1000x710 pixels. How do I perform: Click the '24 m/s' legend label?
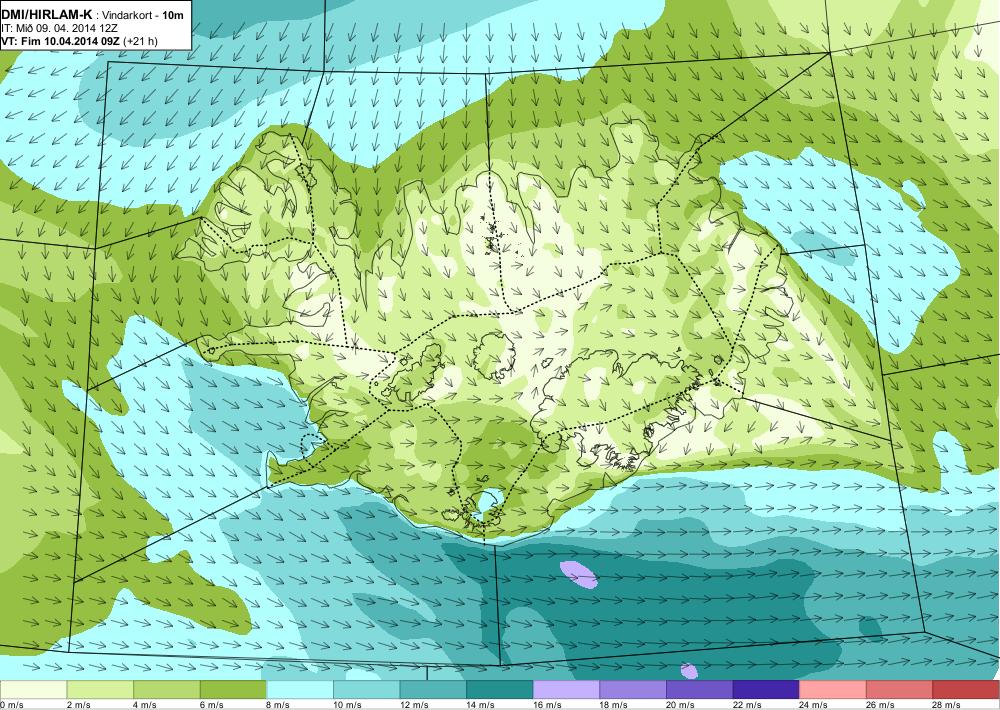coord(814,705)
